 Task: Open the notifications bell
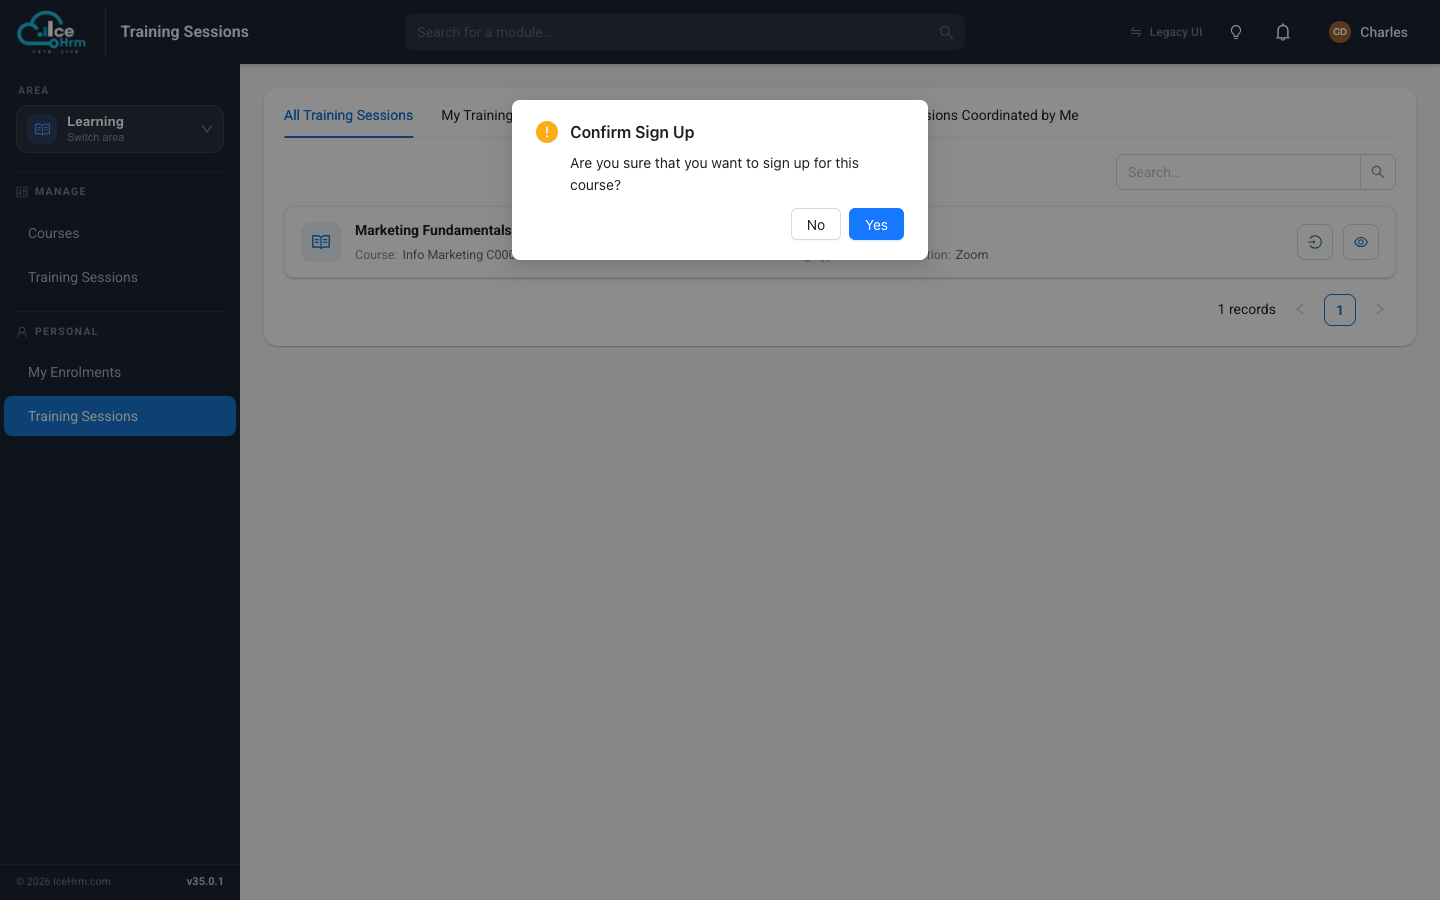tap(1283, 32)
